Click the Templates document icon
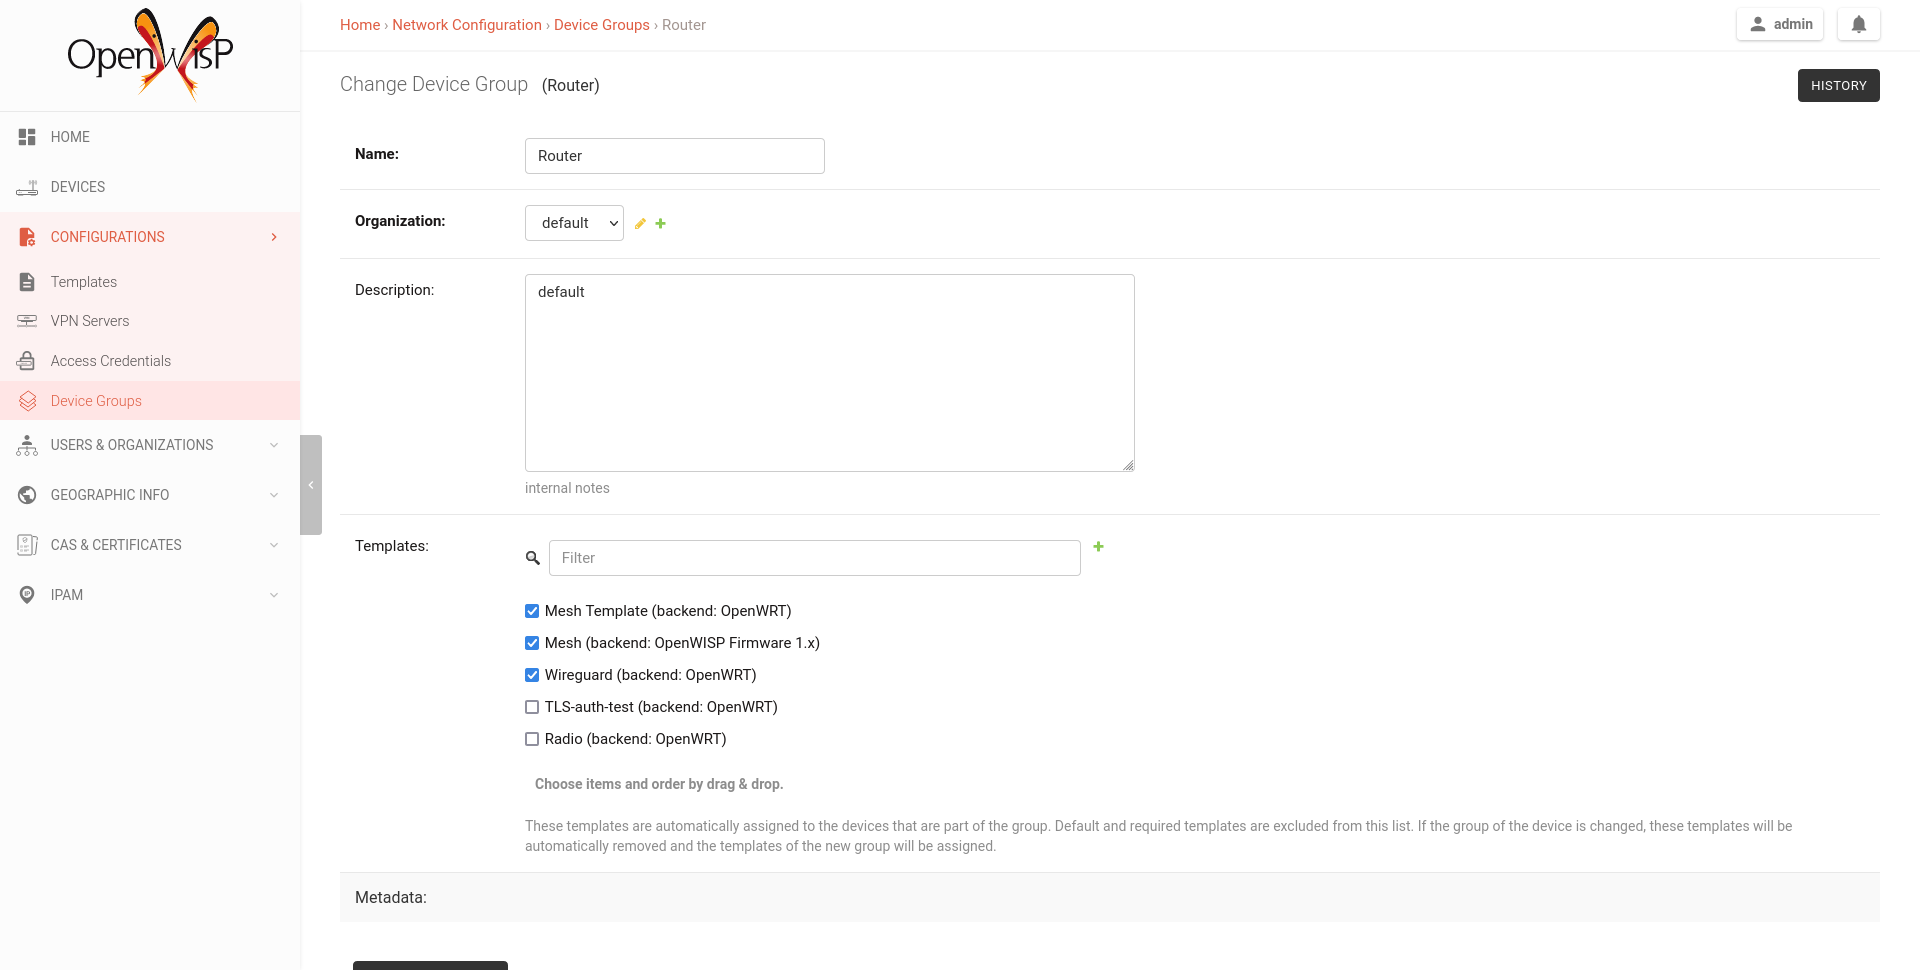The height and width of the screenshot is (970, 1920). click(27, 282)
